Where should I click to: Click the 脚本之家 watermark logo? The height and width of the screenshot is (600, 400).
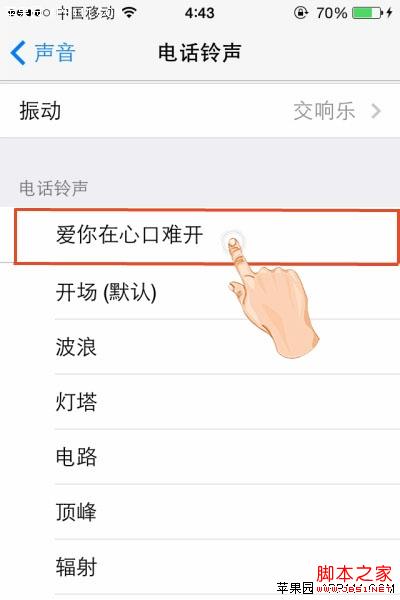click(x=355, y=573)
